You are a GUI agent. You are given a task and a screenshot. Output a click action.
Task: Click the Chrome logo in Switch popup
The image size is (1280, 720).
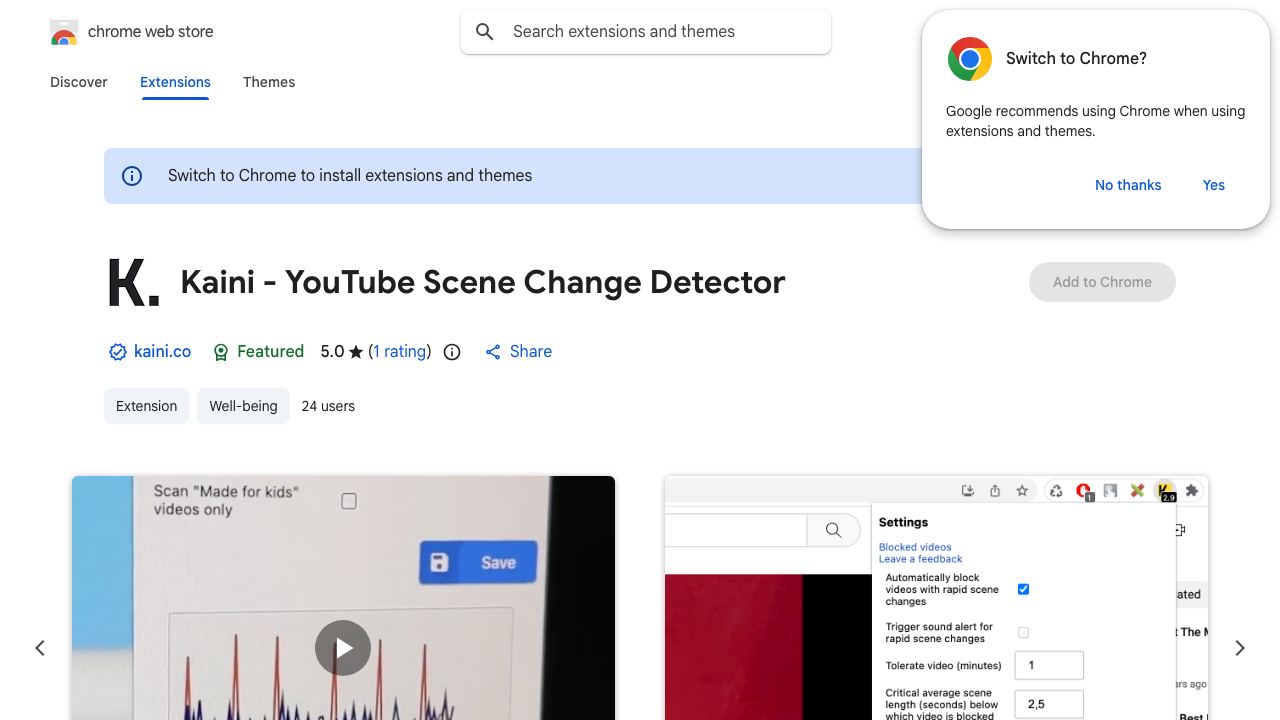click(970, 59)
